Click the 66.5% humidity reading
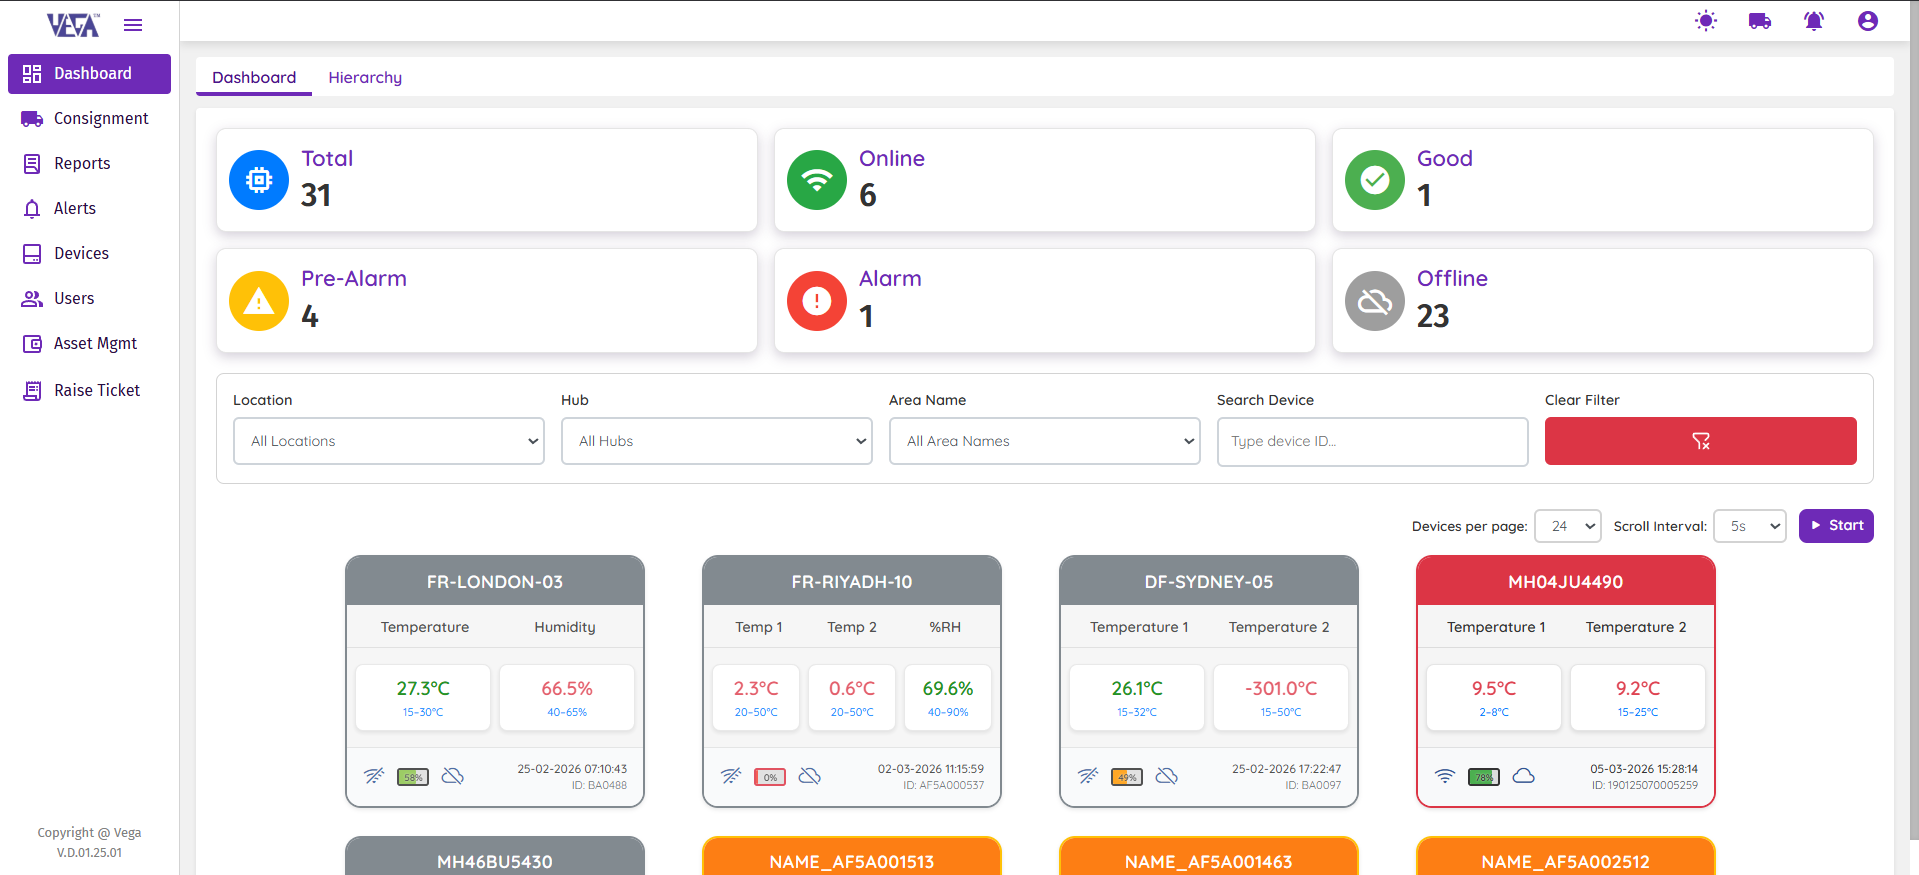 click(x=567, y=688)
